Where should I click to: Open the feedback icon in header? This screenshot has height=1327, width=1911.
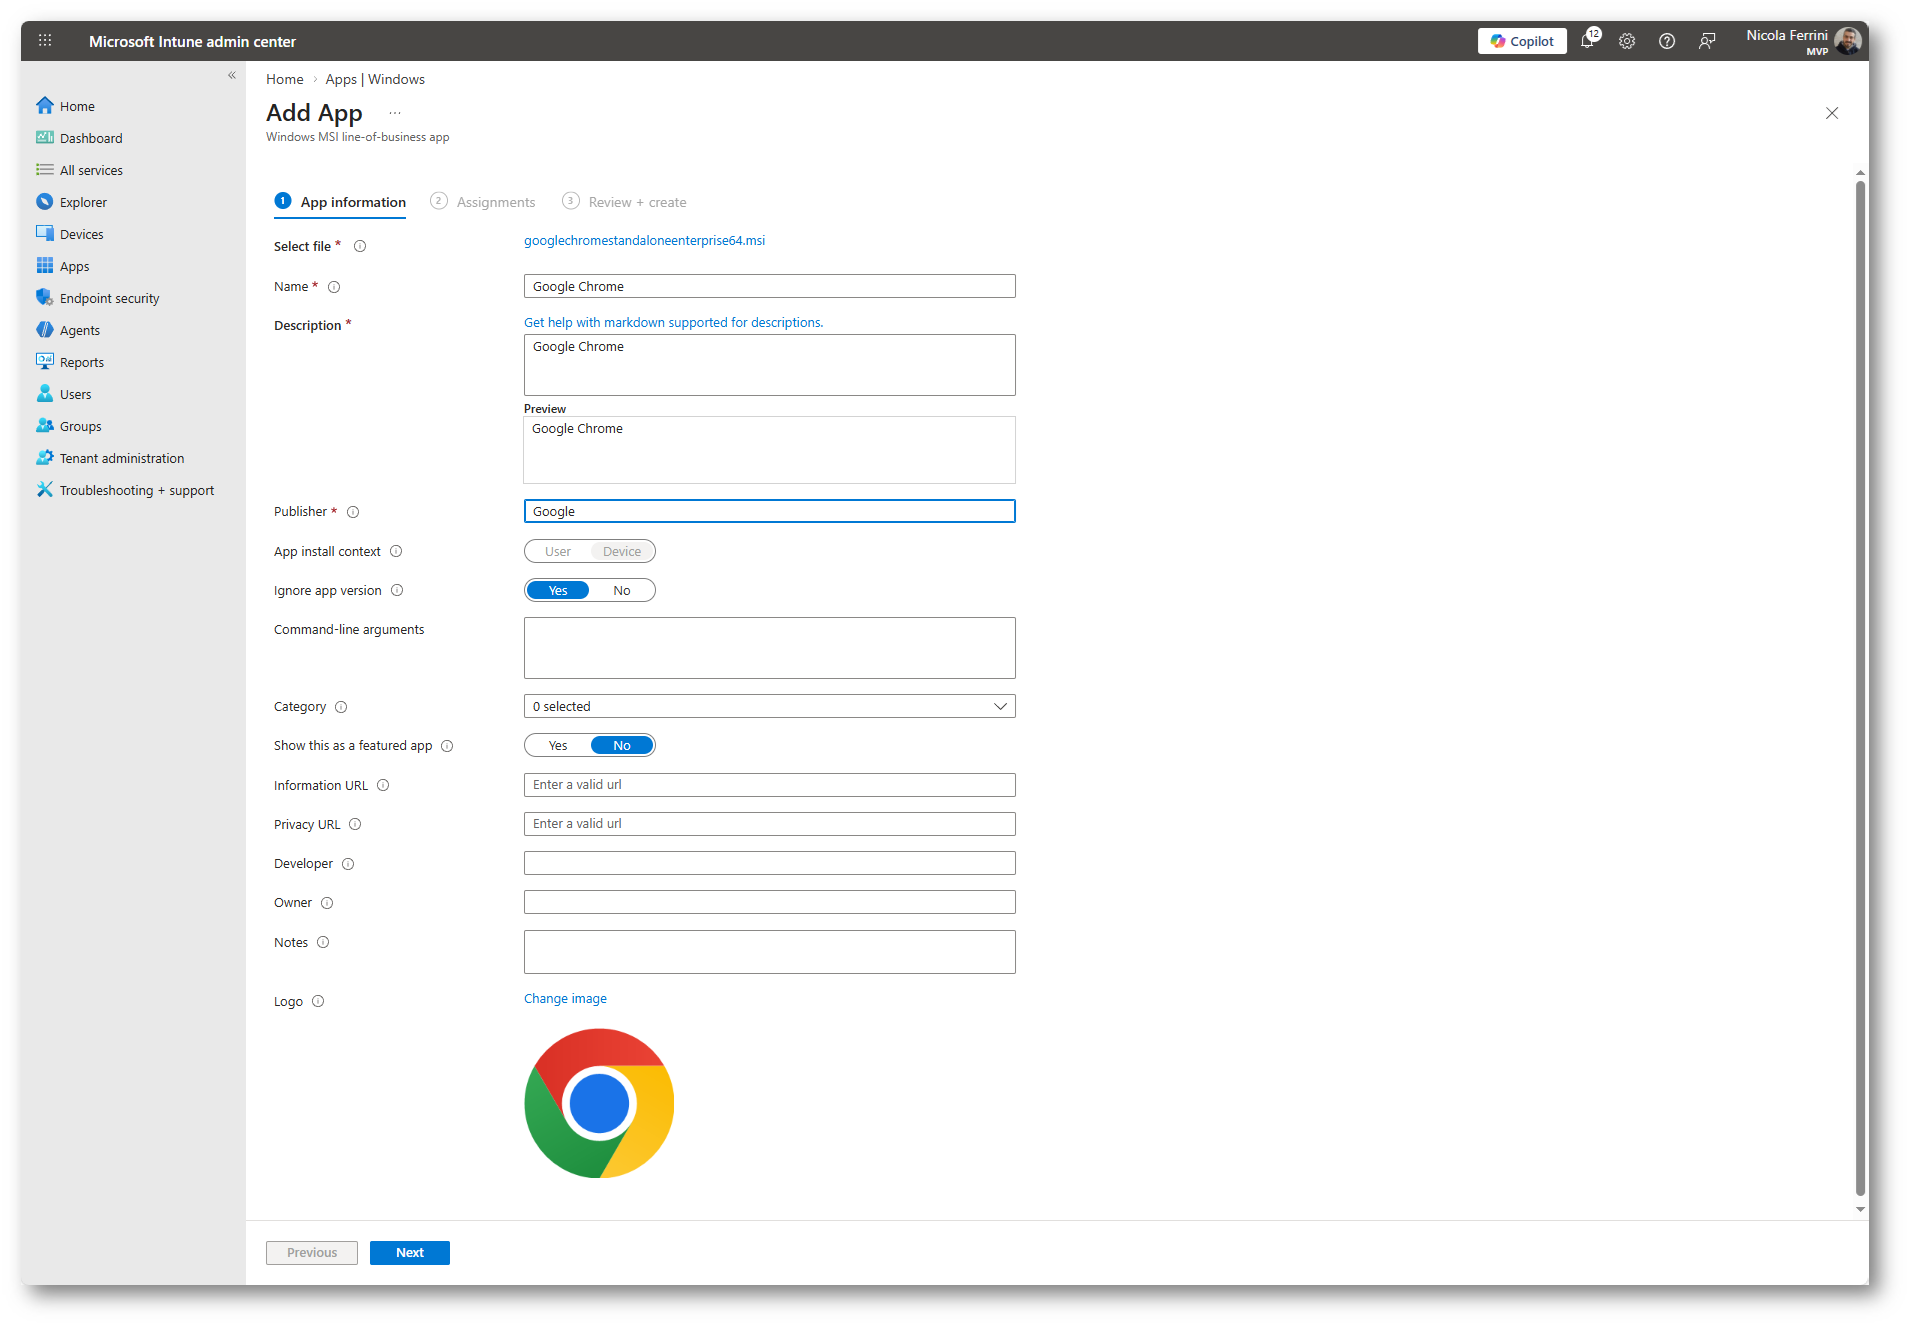coord(1707,41)
